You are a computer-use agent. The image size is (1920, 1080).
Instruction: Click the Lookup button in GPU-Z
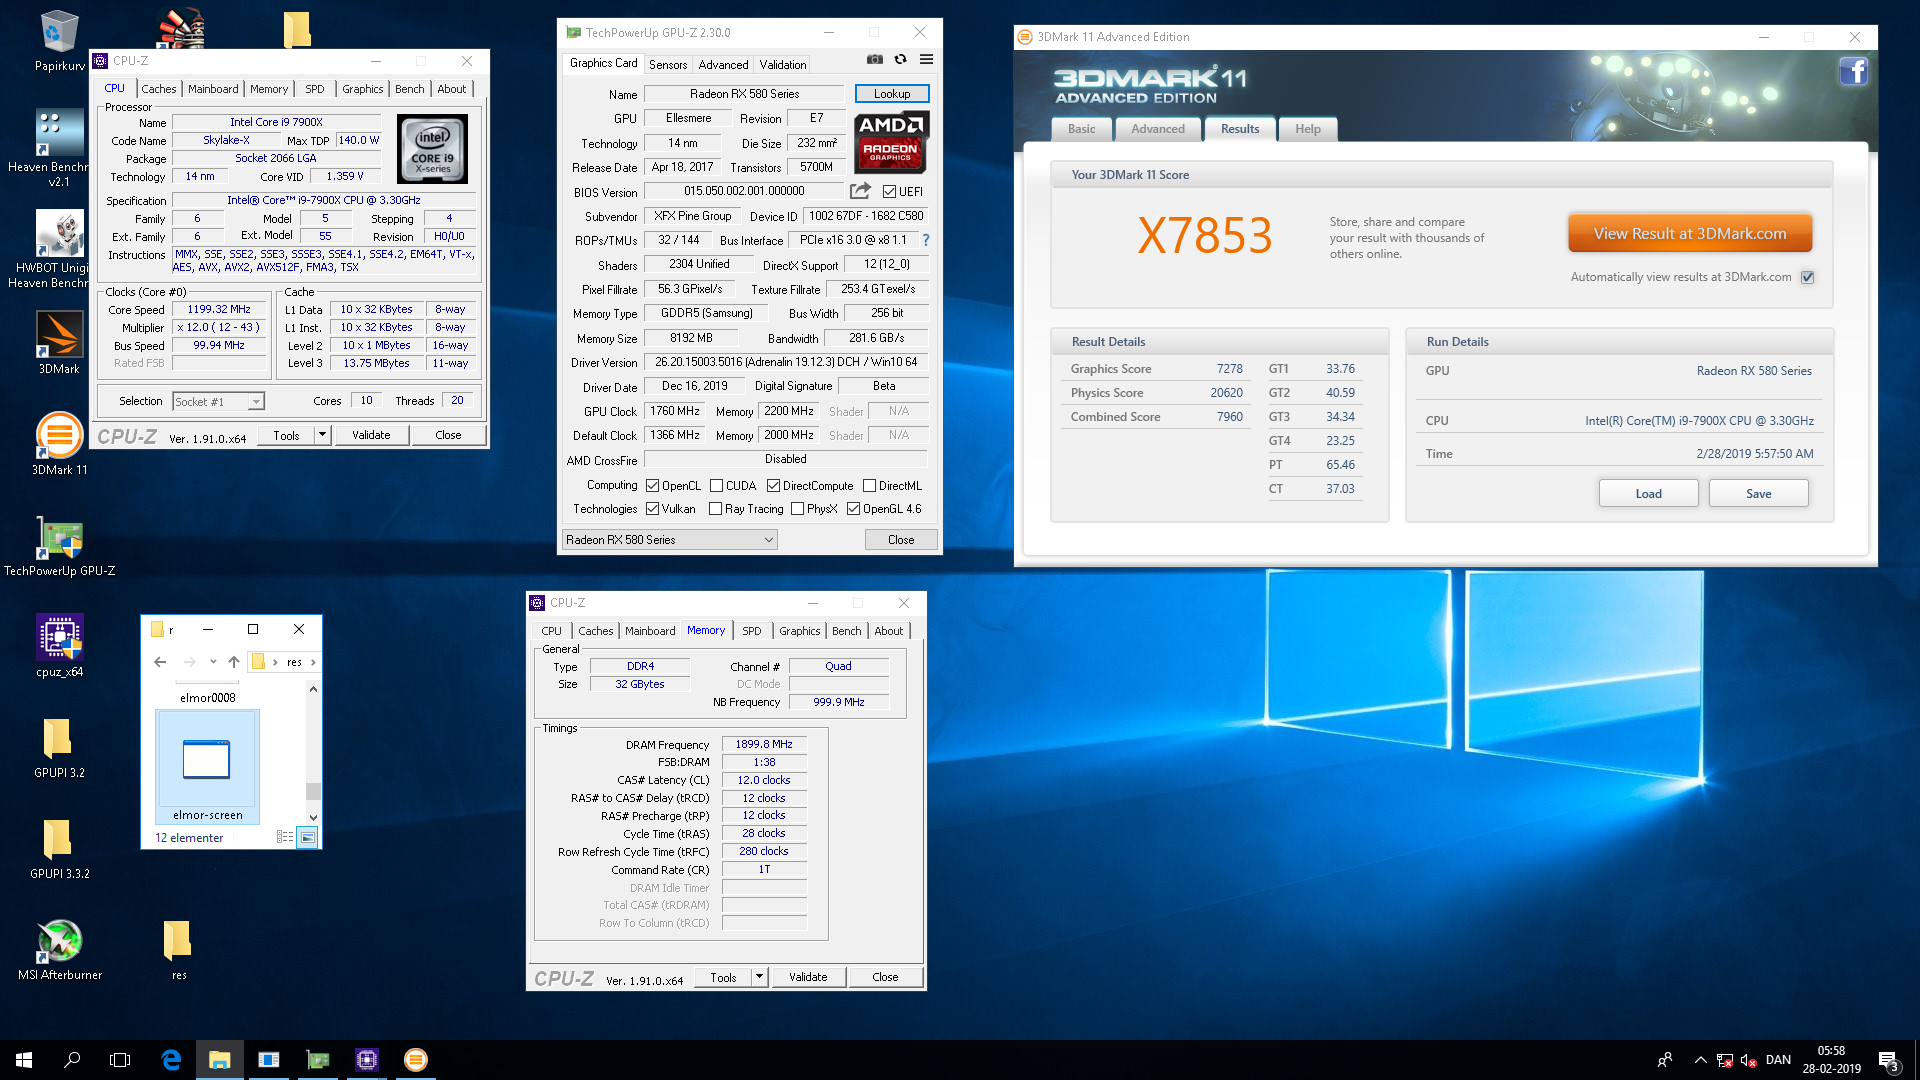(x=892, y=94)
